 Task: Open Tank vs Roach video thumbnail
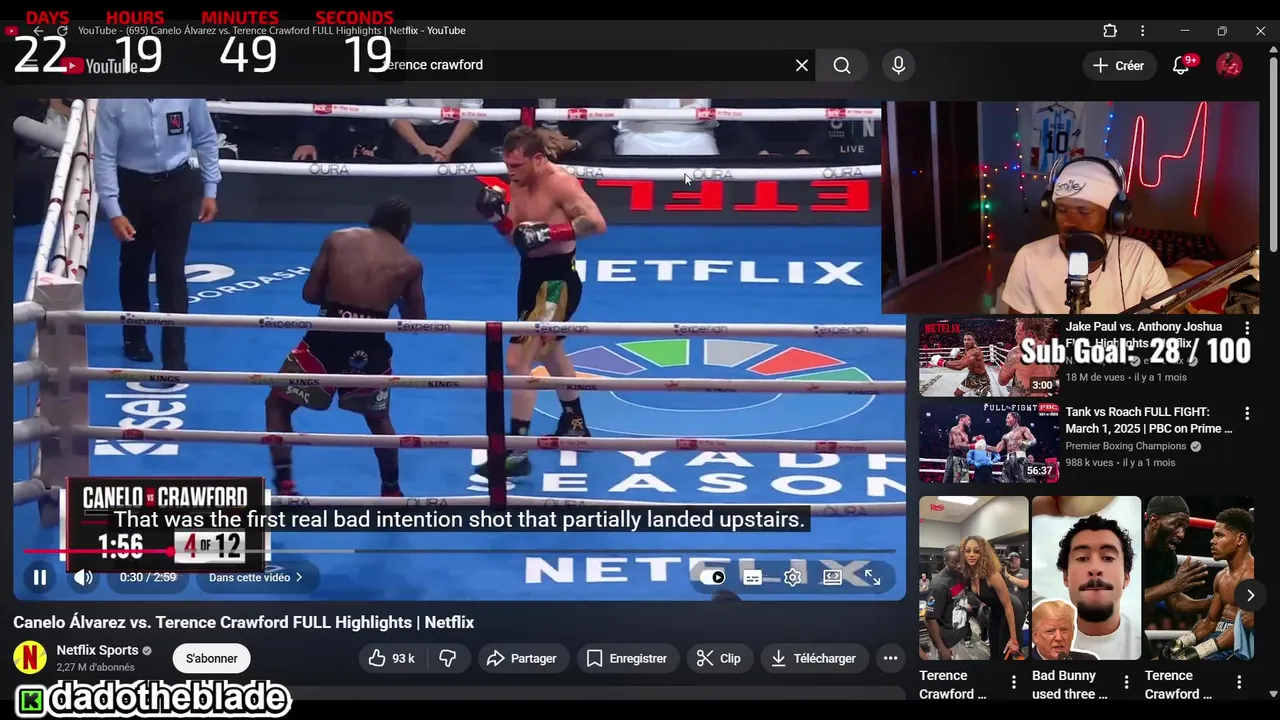[988, 442]
